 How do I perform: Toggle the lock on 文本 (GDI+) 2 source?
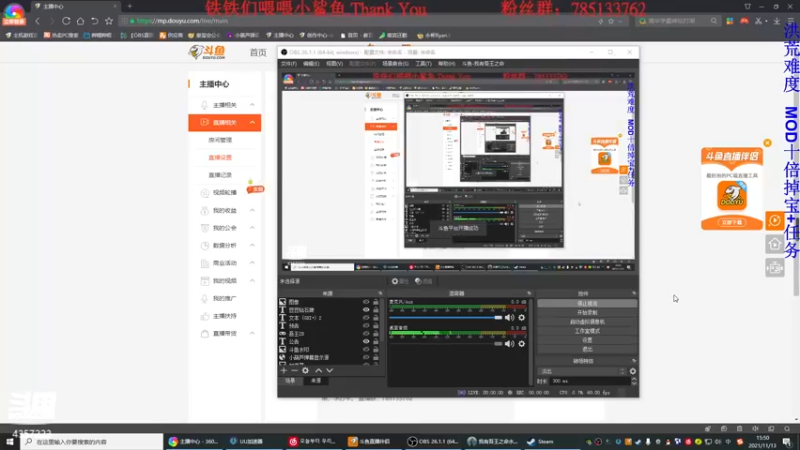pyautogui.click(x=376, y=318)
